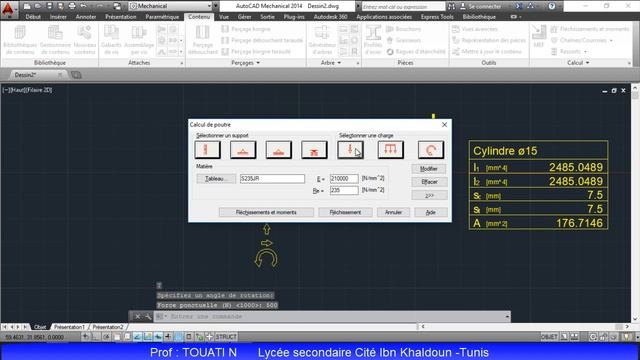
Task: Toggle the STRUCT status bar button
Action: (x=226, y=337)
